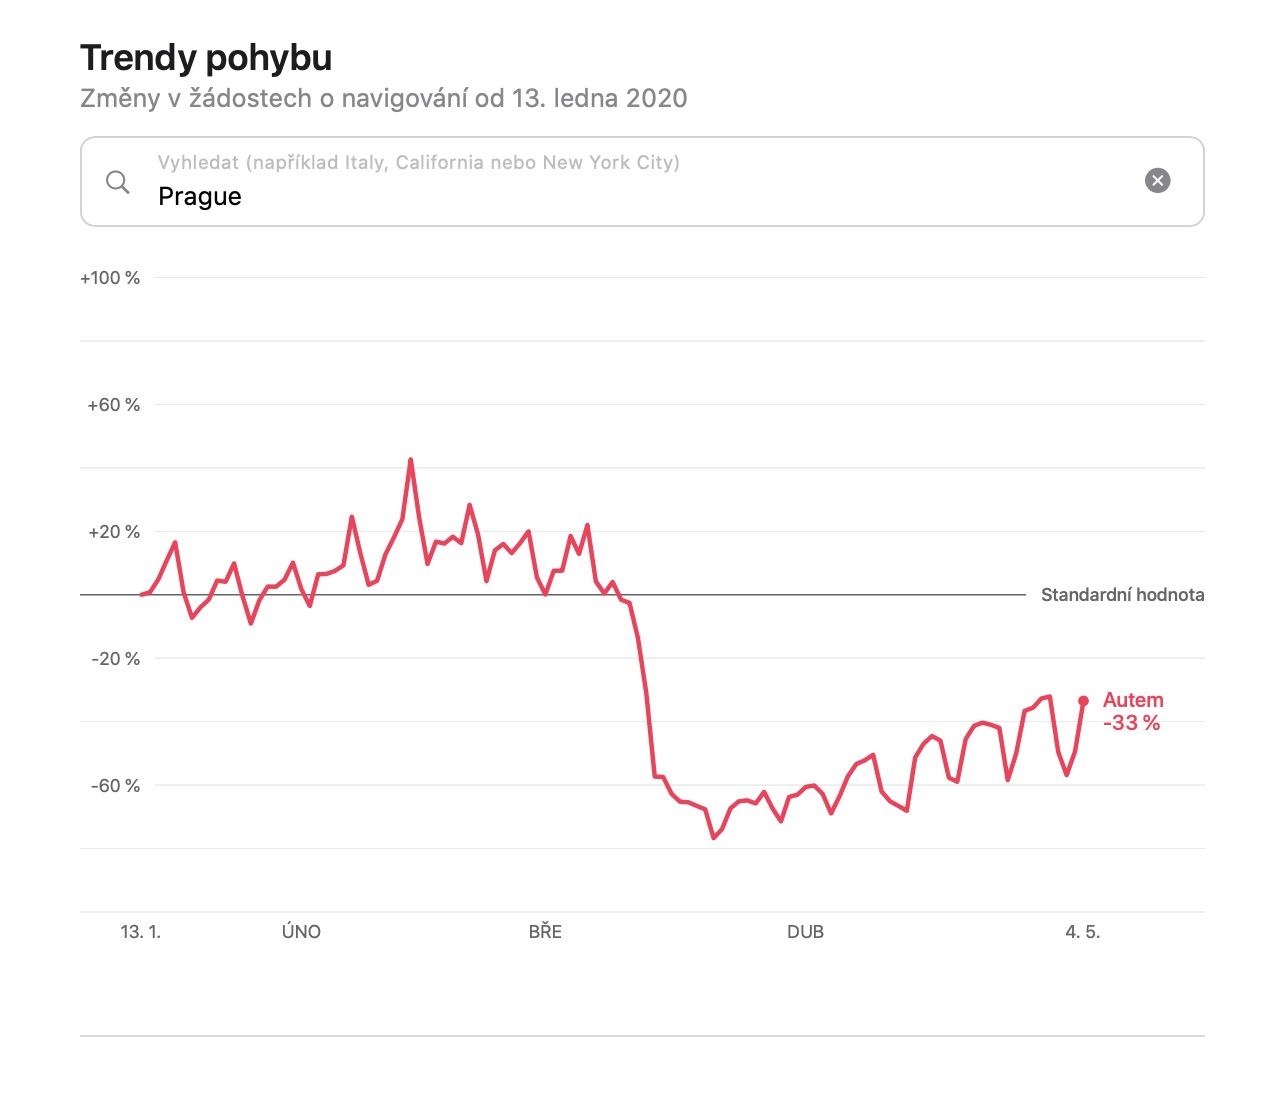Click the +20 % axis label
This screenshot has height=1098, width=1284.
tap(113, 532)
